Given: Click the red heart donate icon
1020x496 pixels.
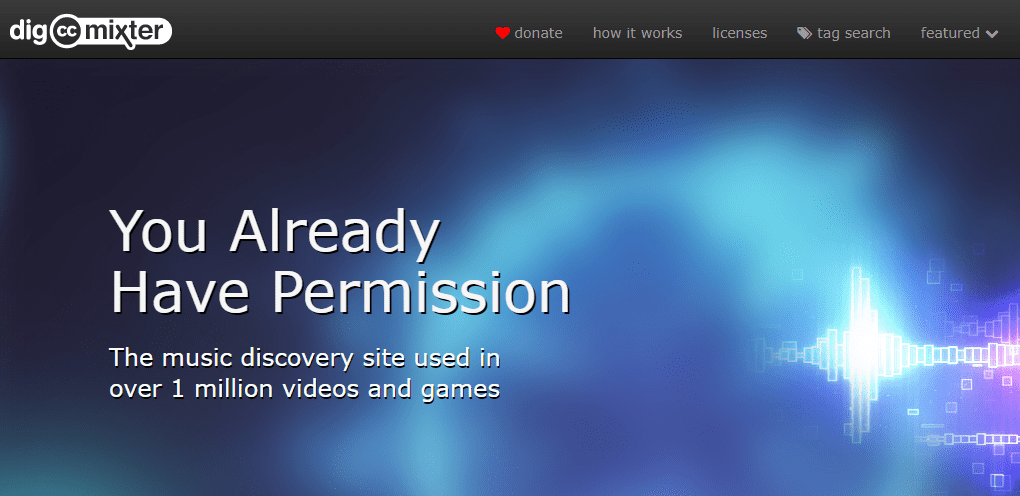Looking at the screenshot, I should pyautogui.click(x=502, y=33).
